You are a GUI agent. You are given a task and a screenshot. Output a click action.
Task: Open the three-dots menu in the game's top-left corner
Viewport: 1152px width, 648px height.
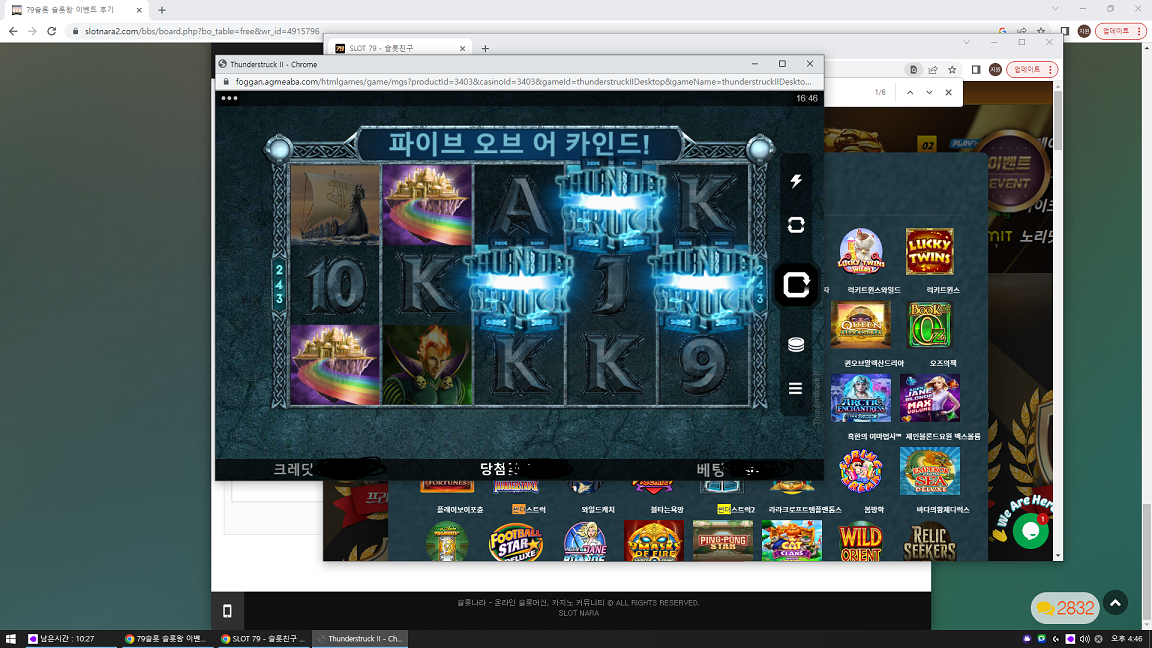coord(229,98)
